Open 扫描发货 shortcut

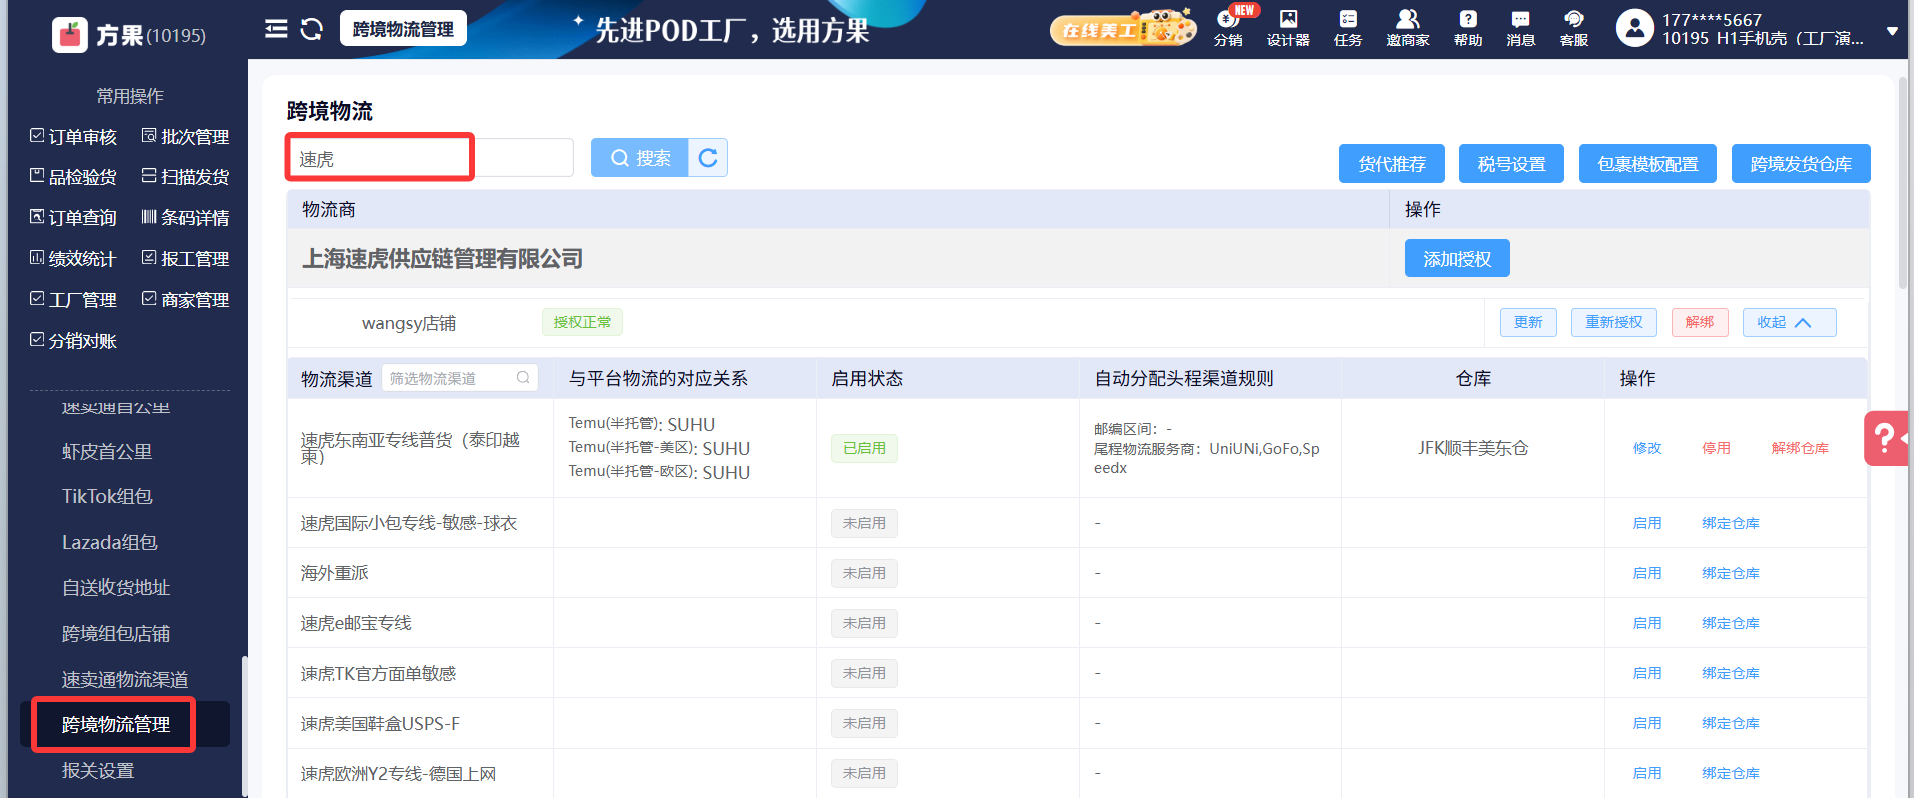tap(186, 177)
